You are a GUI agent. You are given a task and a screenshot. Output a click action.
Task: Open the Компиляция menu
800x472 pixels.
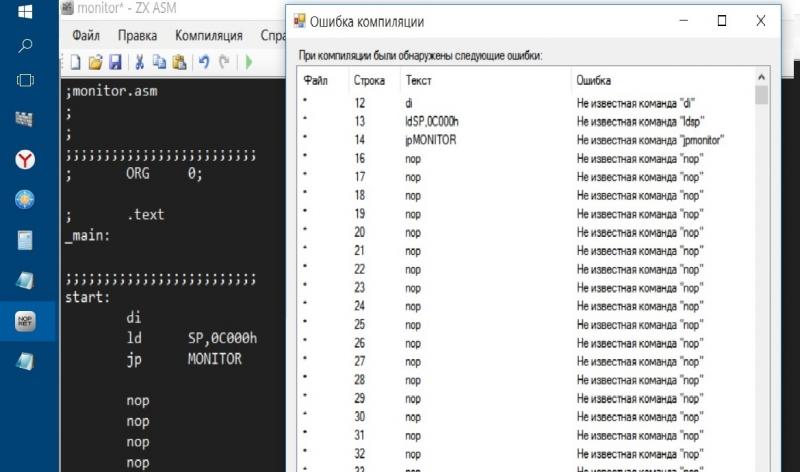[209, 36]
